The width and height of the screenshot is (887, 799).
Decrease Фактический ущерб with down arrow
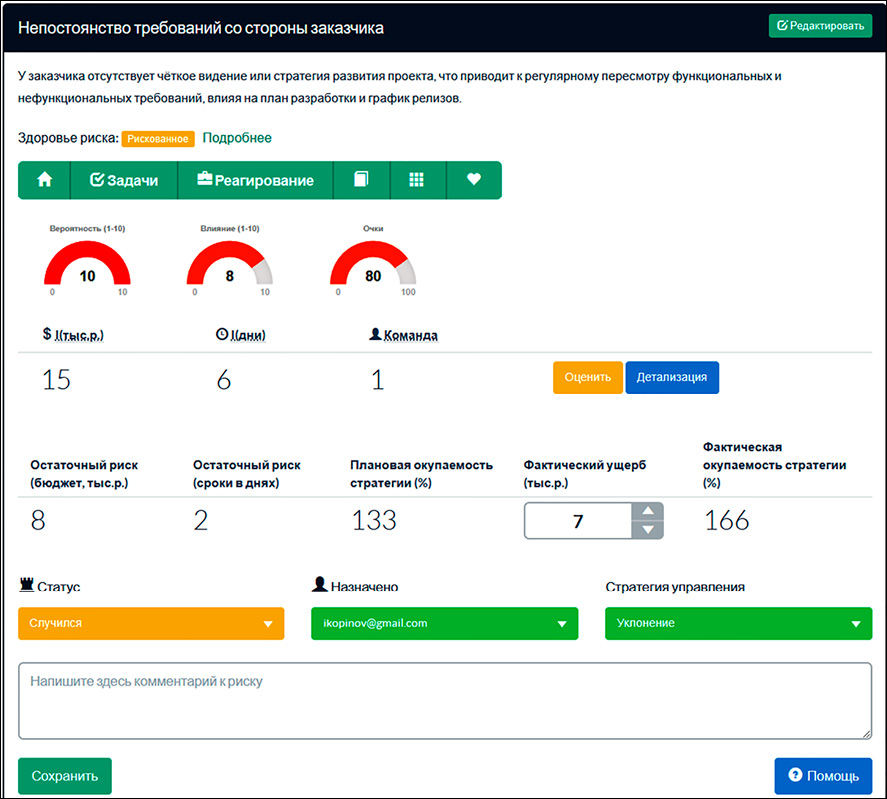coord(648,530)
